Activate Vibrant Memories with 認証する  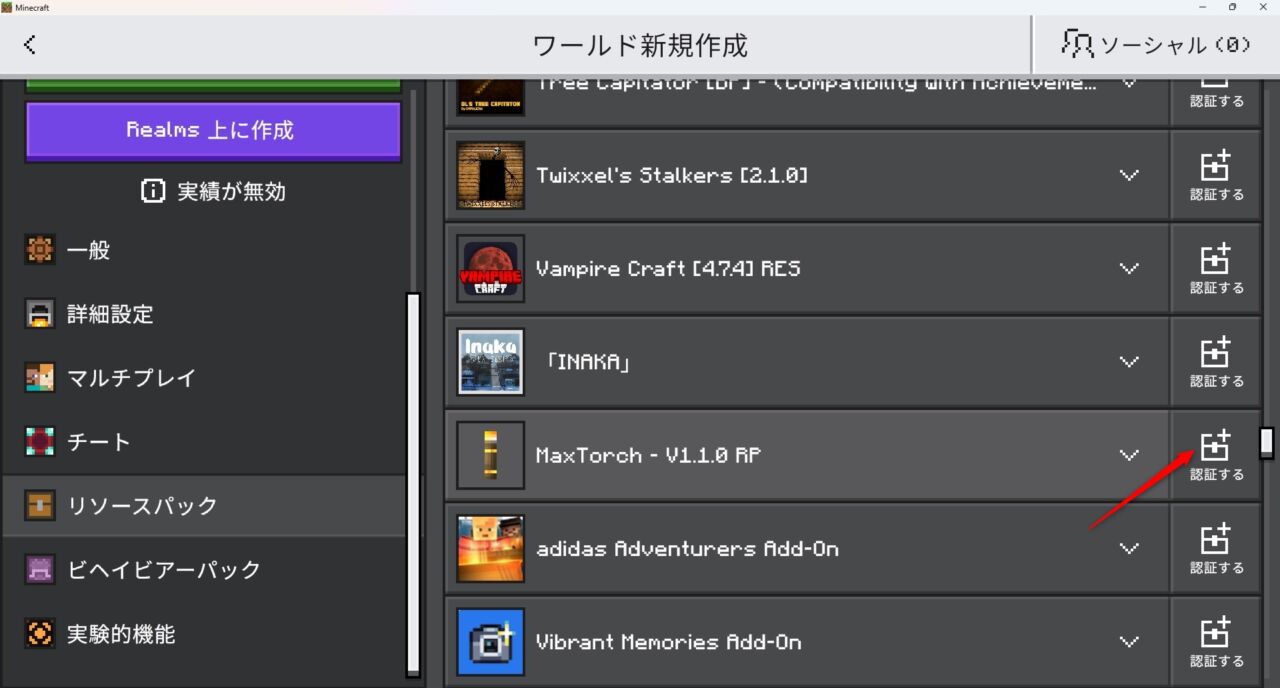[x=1216, y=642]
